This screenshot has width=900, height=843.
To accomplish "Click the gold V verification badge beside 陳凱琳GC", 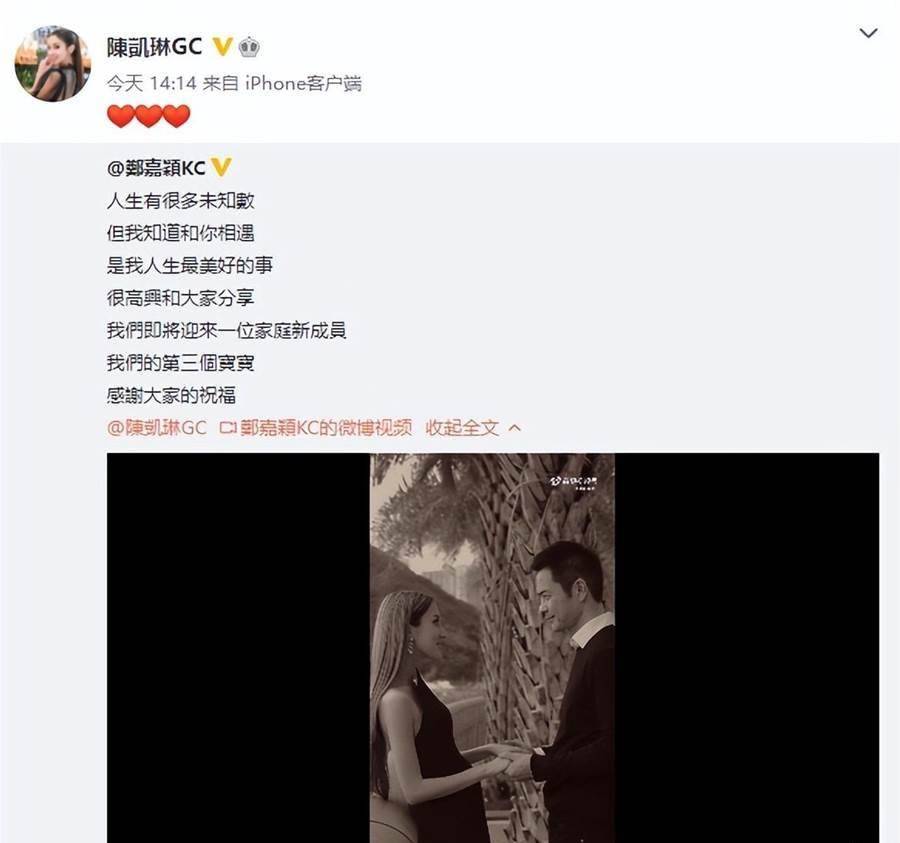I will pos(222,46).
